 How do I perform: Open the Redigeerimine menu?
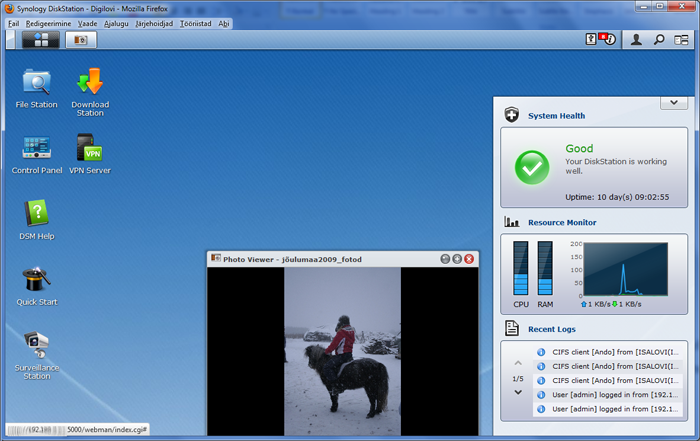click(x=48, y=24)
